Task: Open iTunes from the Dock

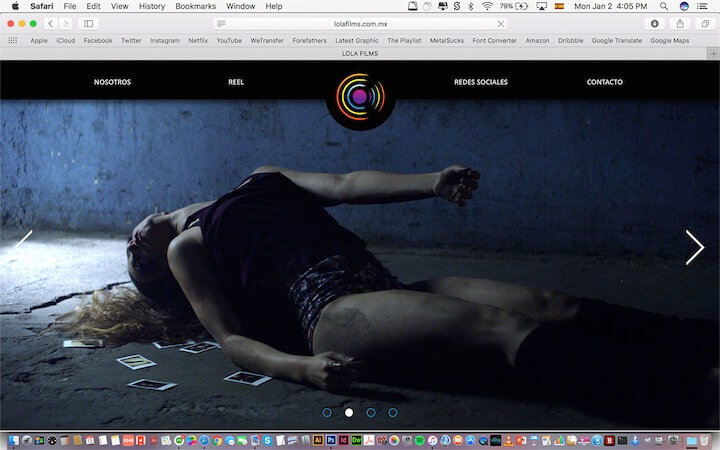Action: (433, 441)
